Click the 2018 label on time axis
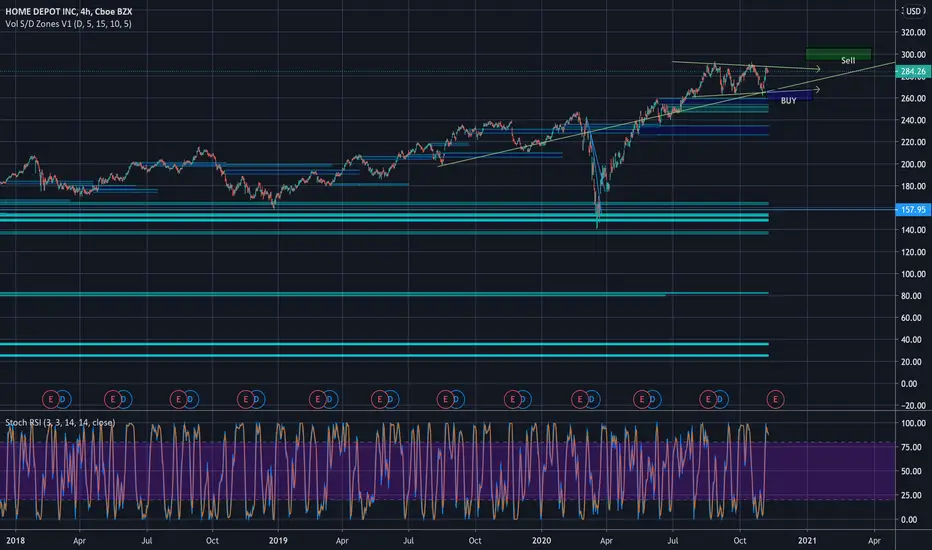 coord(15,540)
